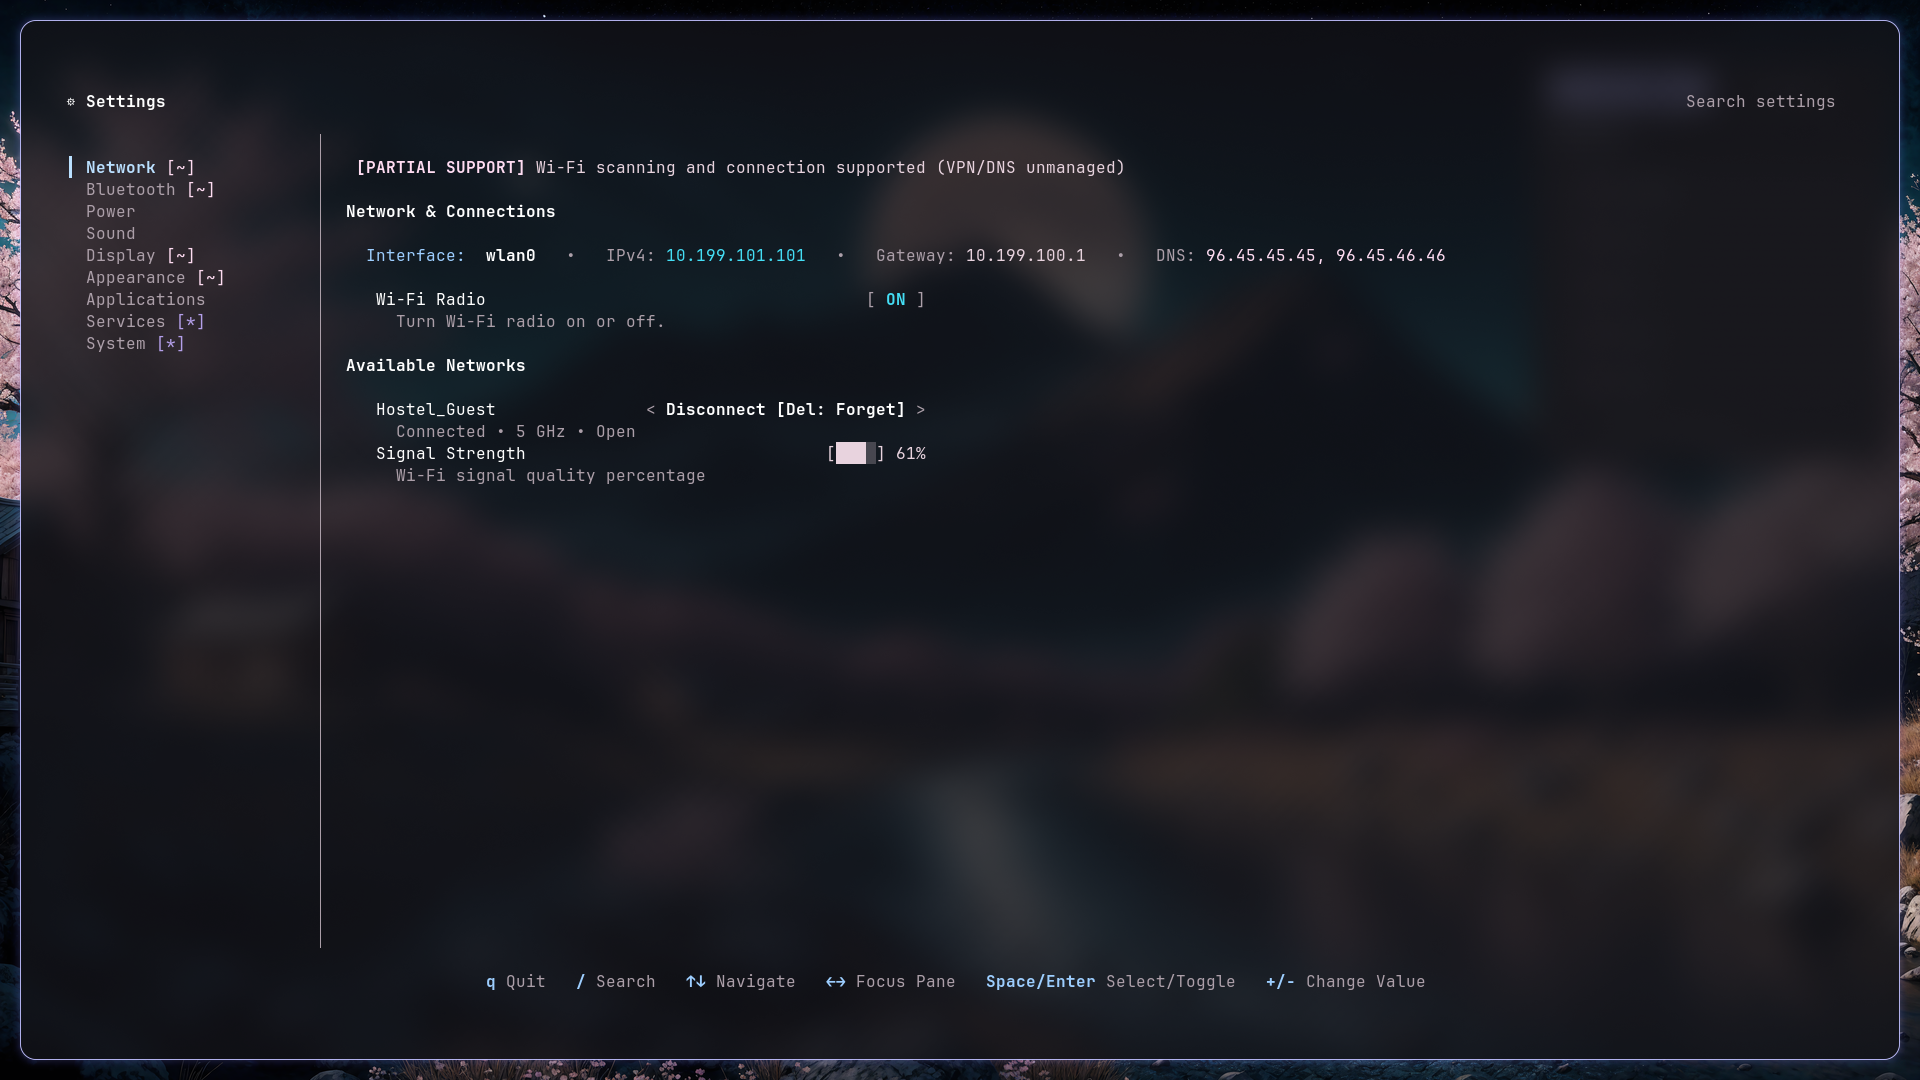The image size is (1920, 1080).
Task: Click the +/- Change Value hint
Action: 1345,982
